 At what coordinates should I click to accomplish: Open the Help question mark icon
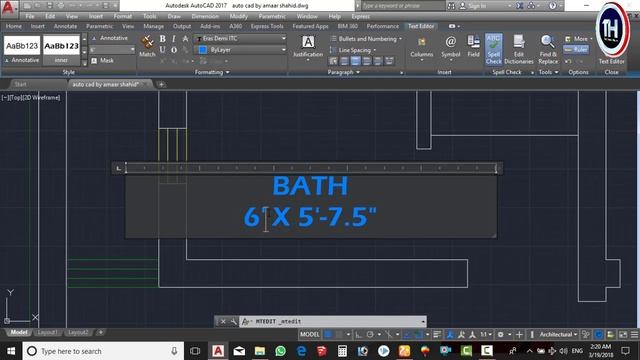coord(552,6)
